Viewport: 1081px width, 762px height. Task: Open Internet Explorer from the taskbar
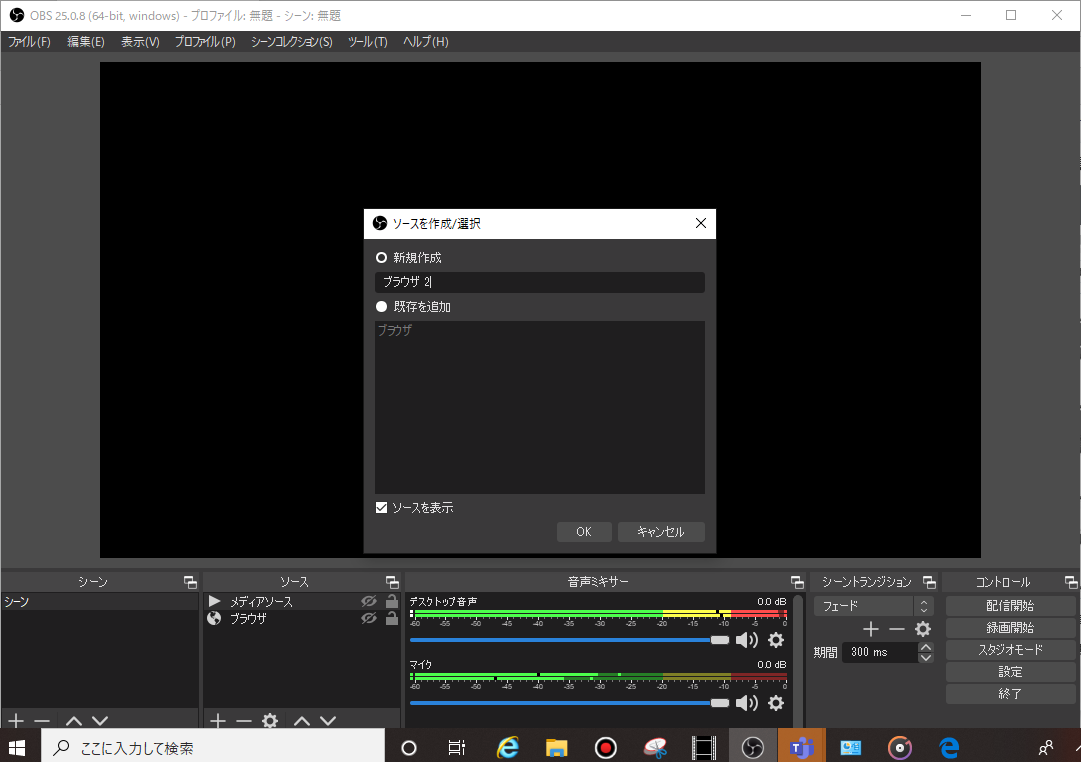click(x=507, y=747)
